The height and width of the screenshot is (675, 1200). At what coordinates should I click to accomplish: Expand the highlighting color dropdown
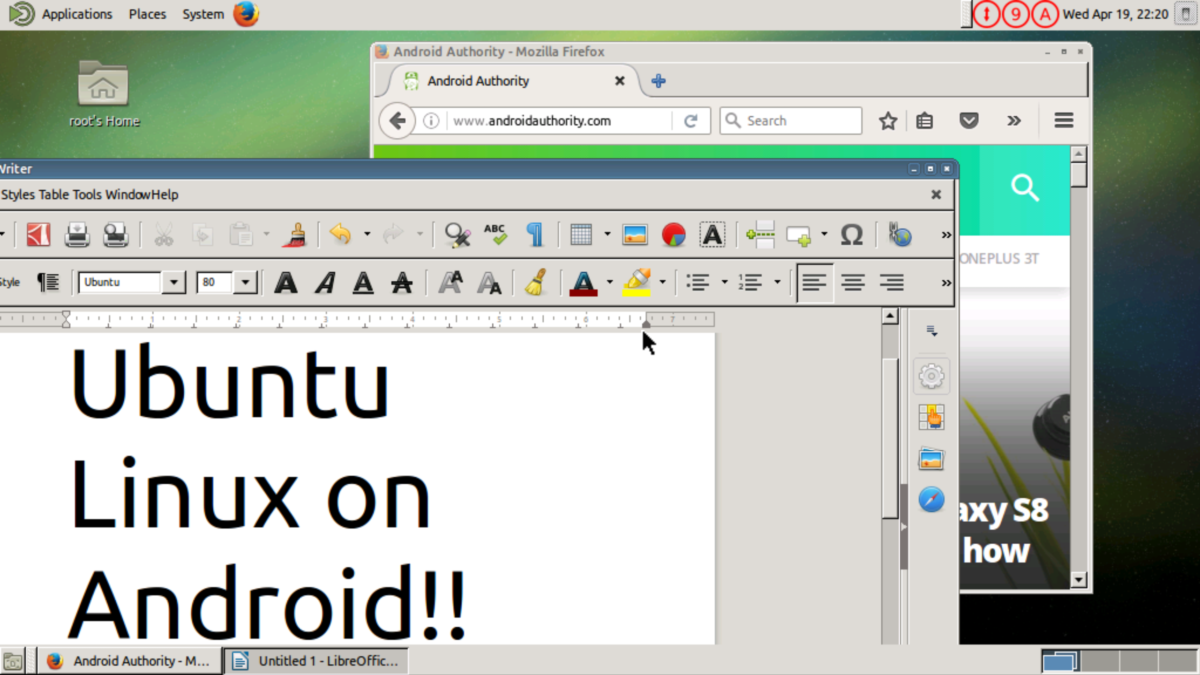(662, 282)
